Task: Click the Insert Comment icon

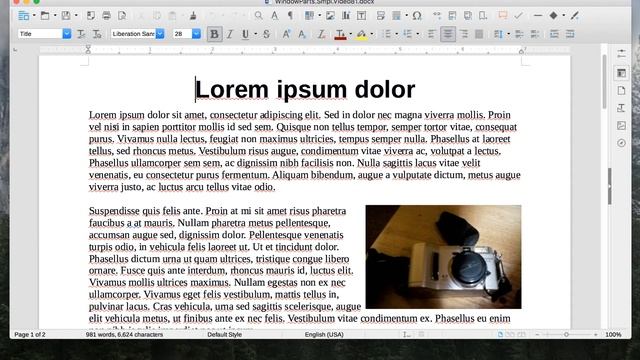Action: (x=503, y=16)
